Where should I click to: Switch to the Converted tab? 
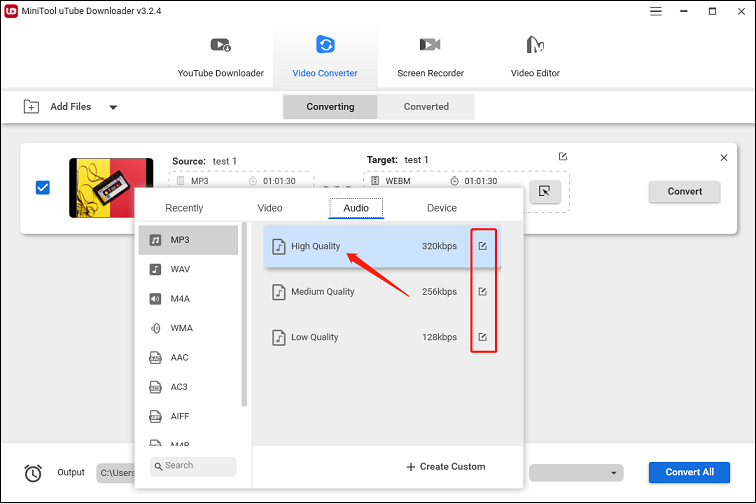click(426, 107)
